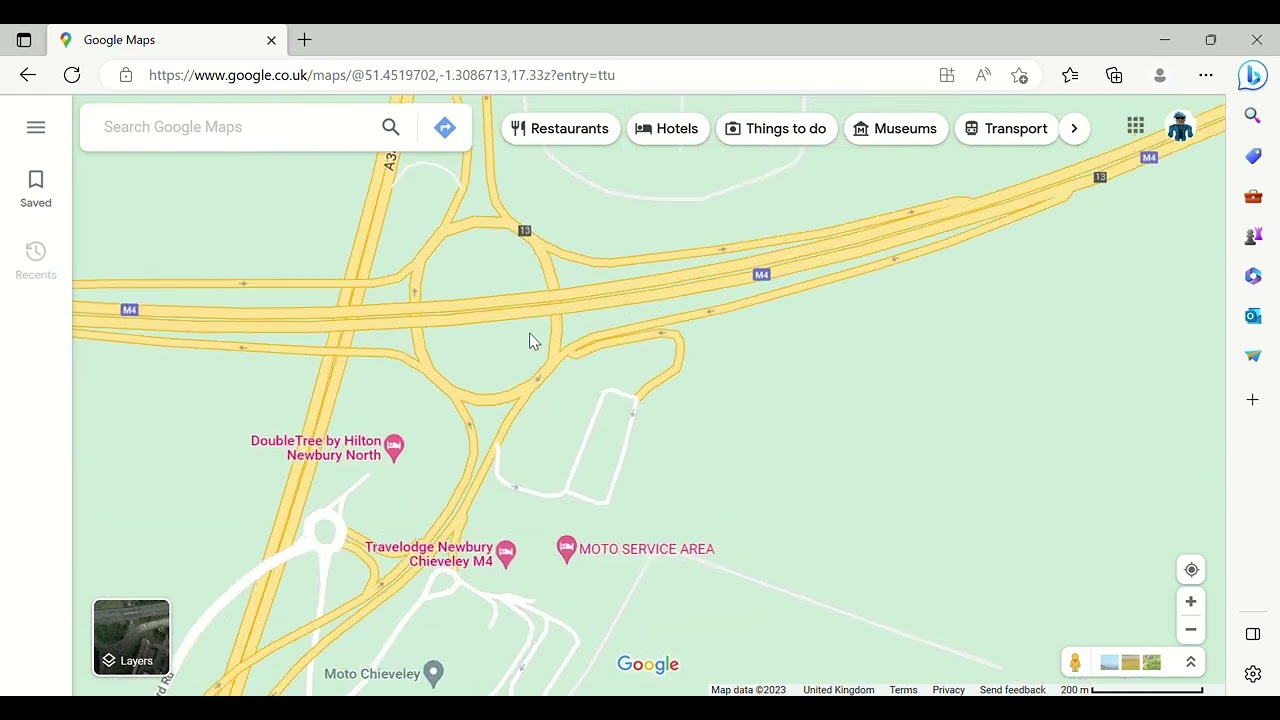Open the sidebar Microsoft 365 icon
Viewport: 1280px width, 720px height.
1253,276
